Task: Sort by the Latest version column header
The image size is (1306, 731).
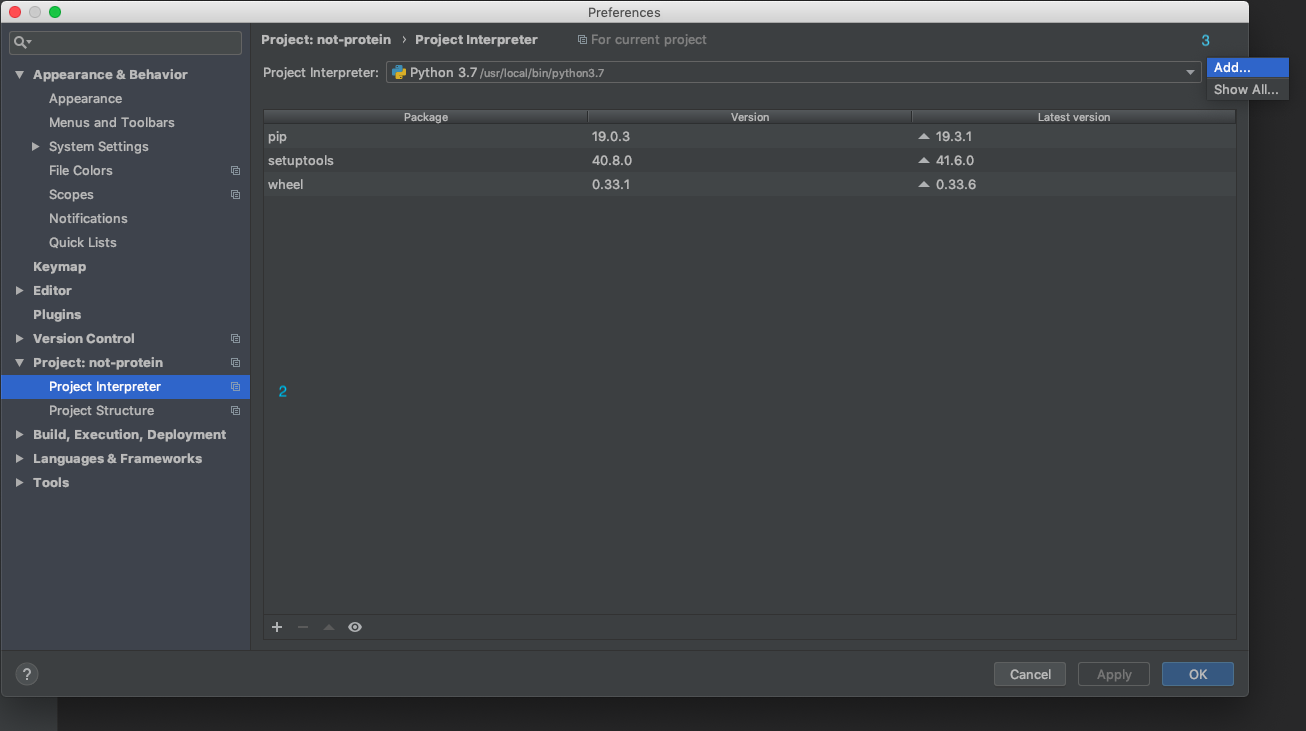Action: point(1074,117)
